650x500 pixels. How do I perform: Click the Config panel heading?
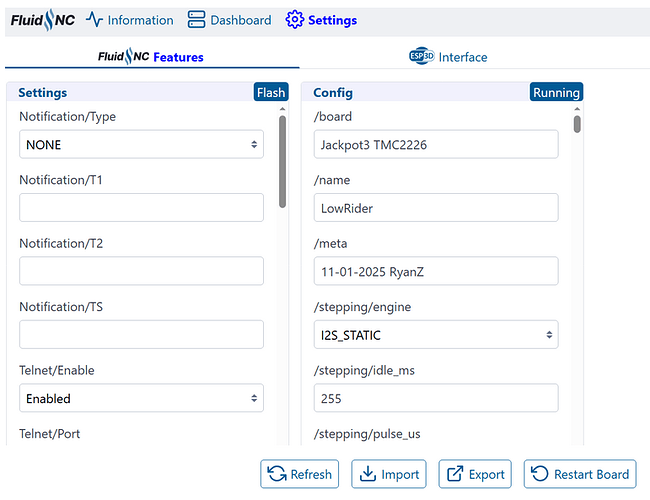(x=333, y=92)
